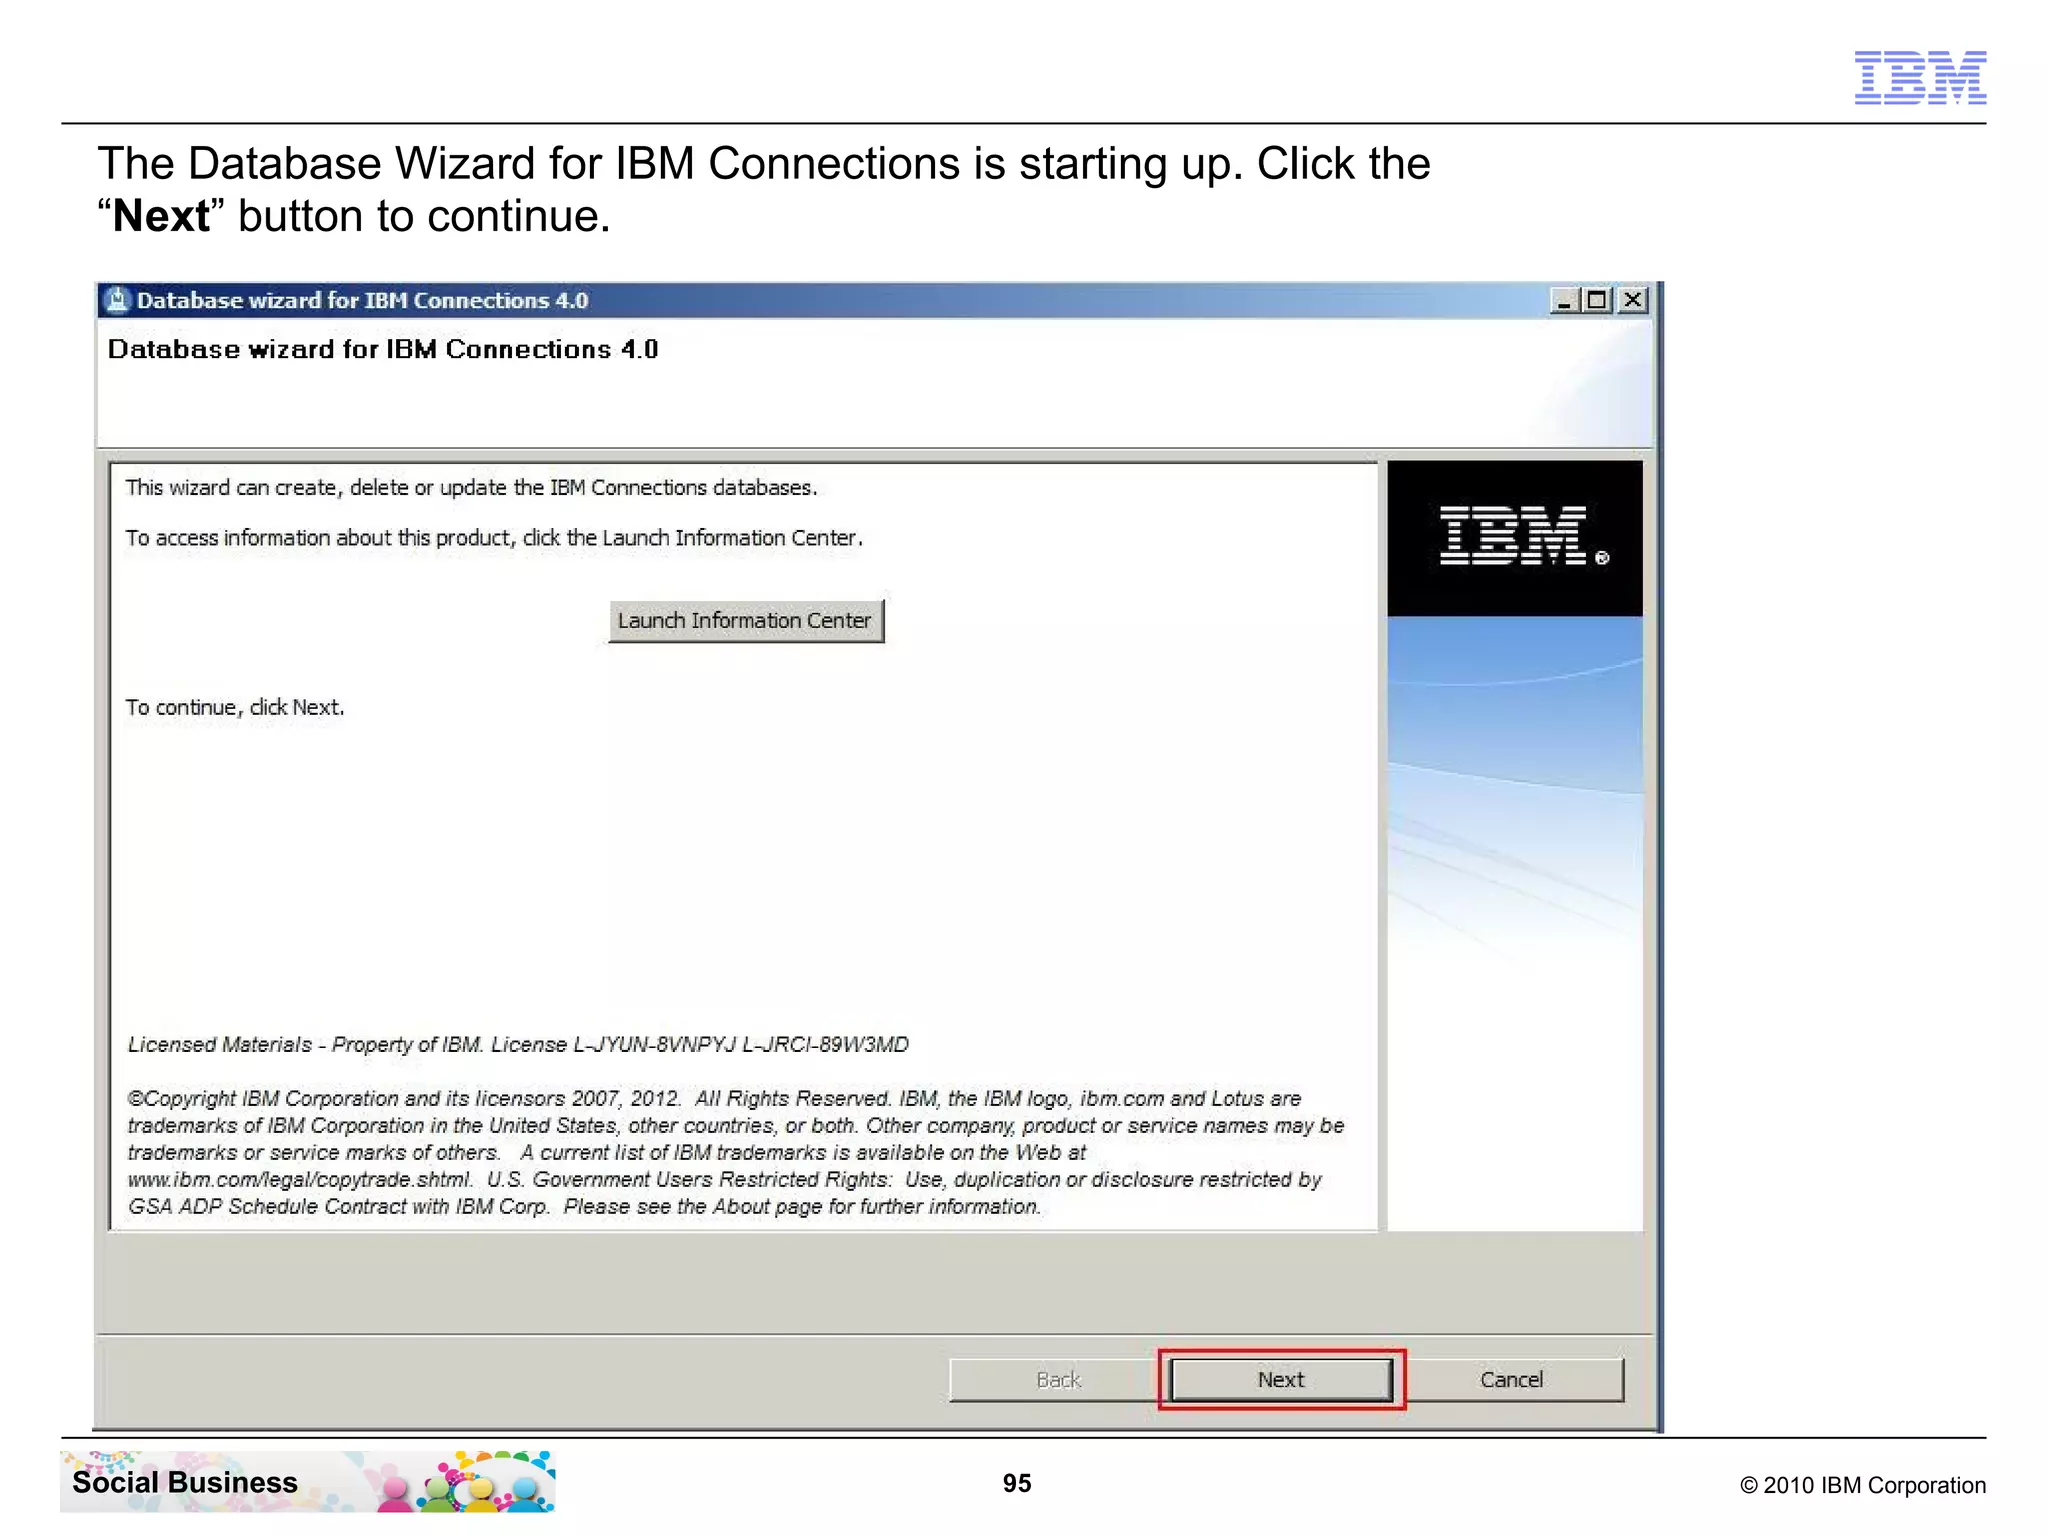Click the 'Database wizard for IBM Connections 4.0' heading
The width and height of the screenshot is (2048, 1536).
click(383, 349)
